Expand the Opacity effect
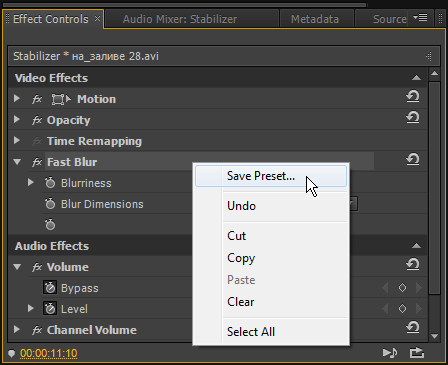Screen dimensions: 448x365 click(17, 120)
